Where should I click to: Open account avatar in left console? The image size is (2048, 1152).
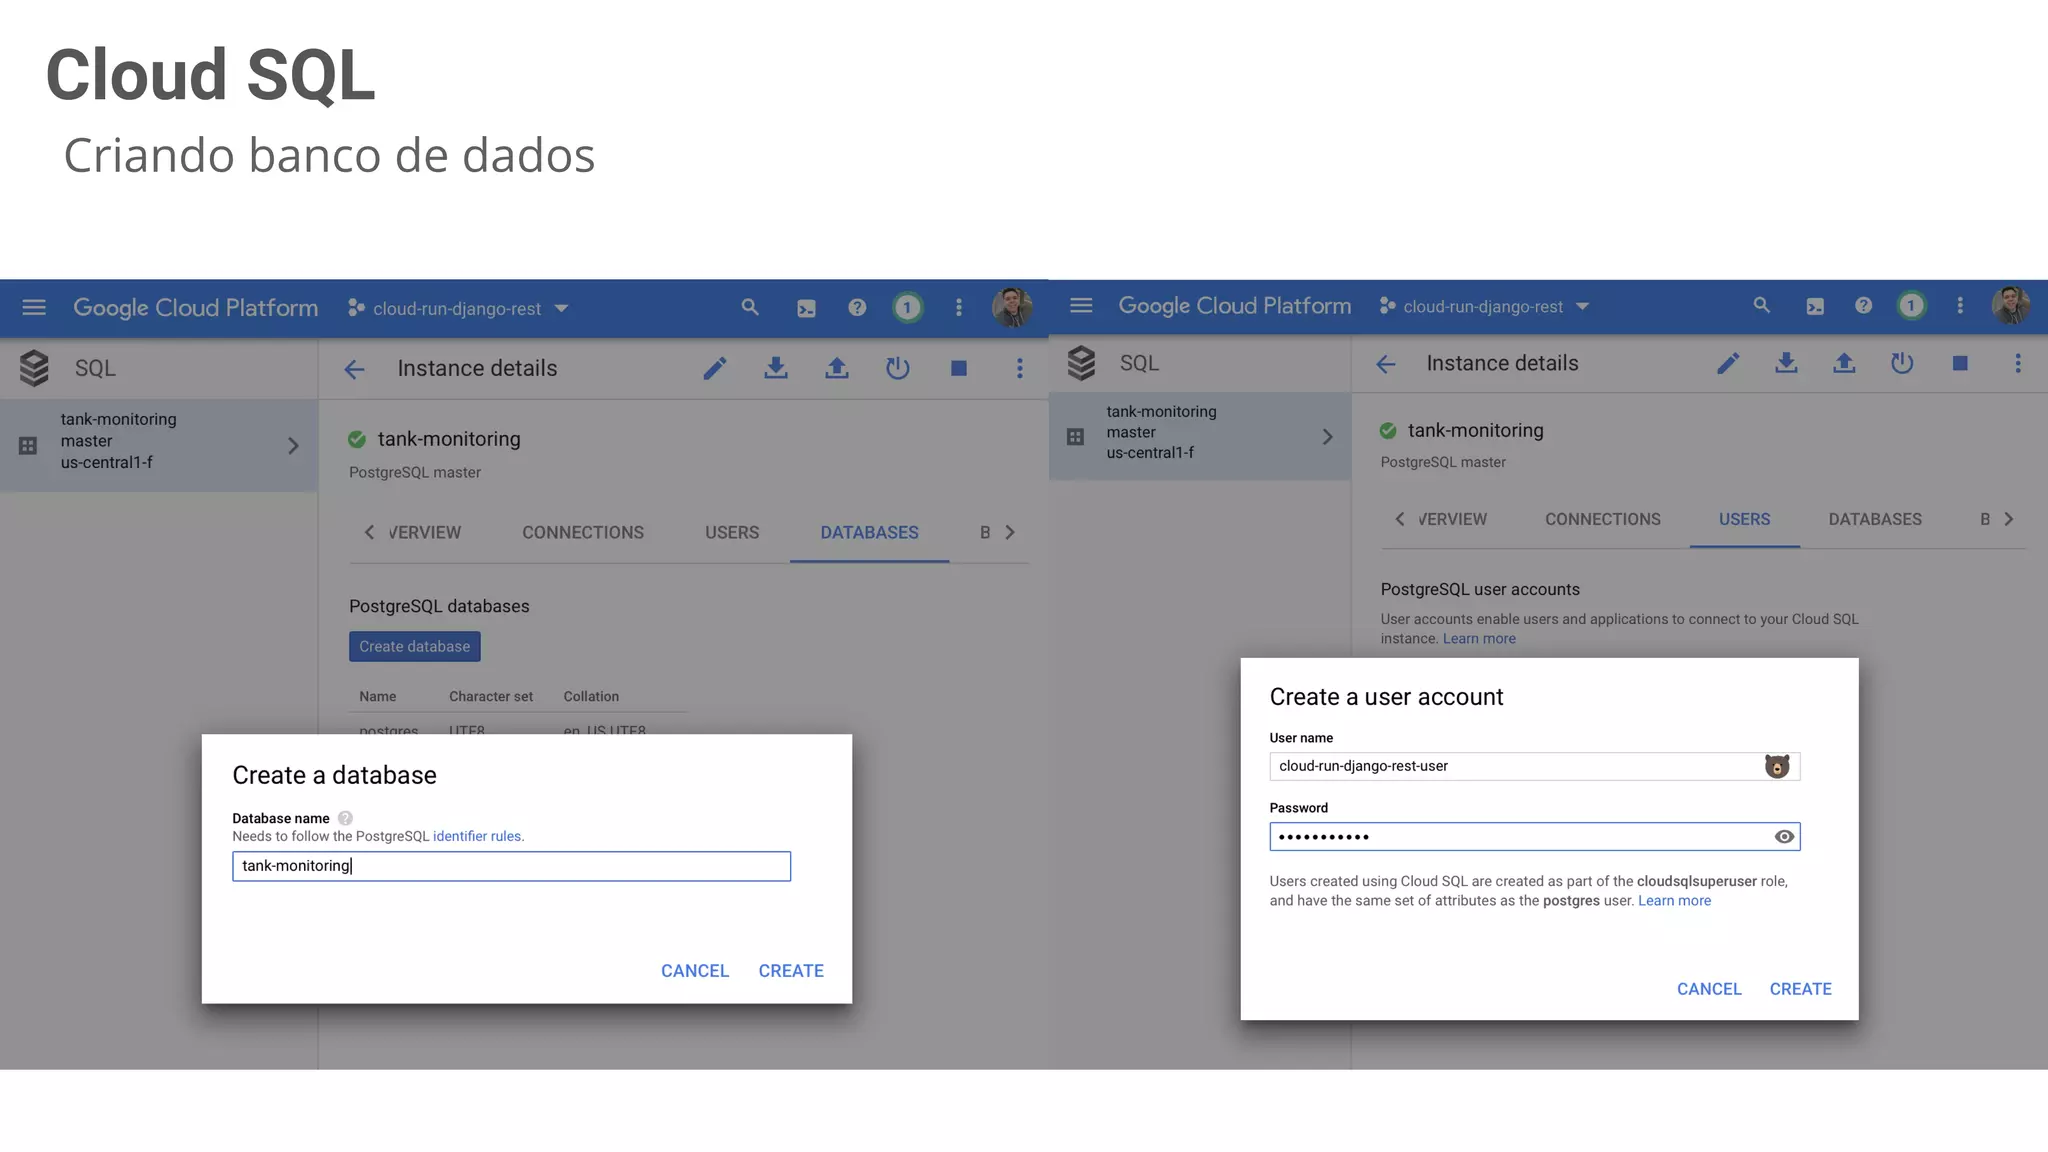click(1012, 308)
